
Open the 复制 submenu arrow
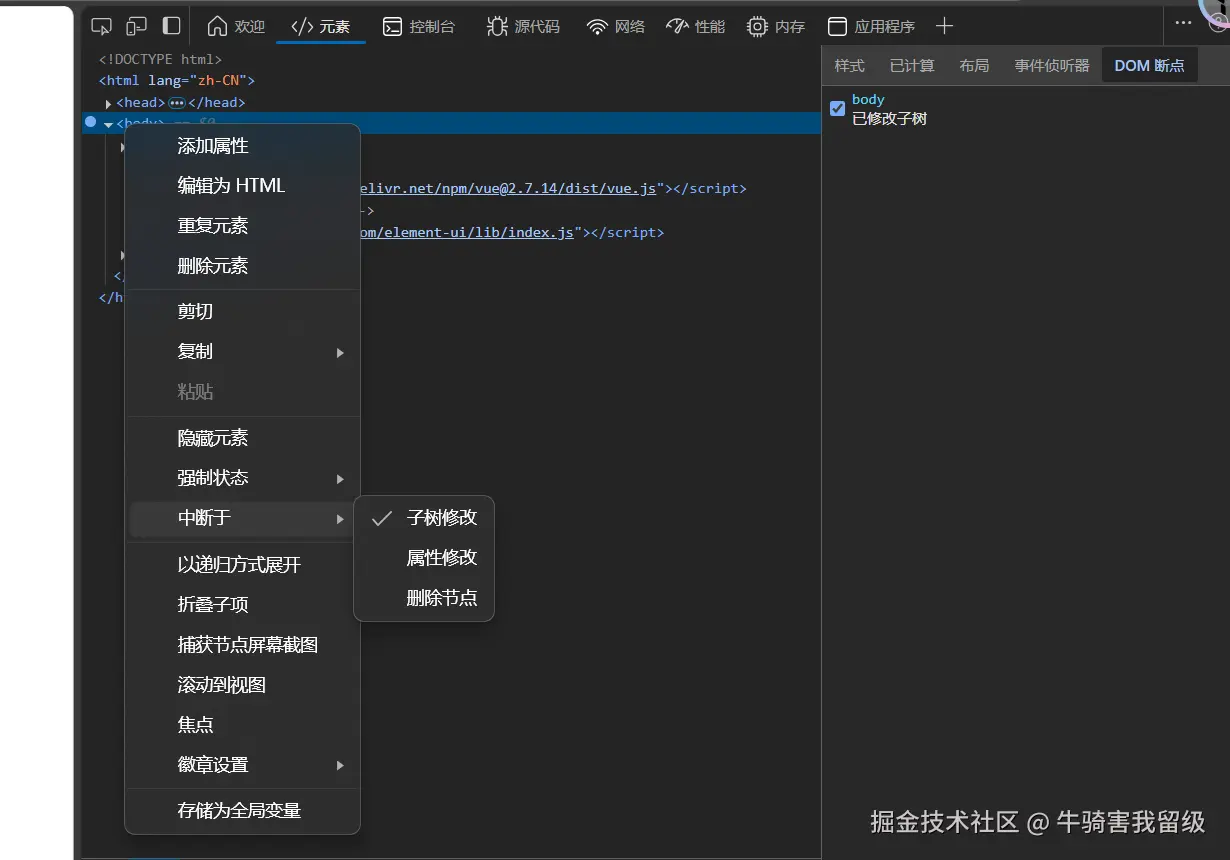338,351
